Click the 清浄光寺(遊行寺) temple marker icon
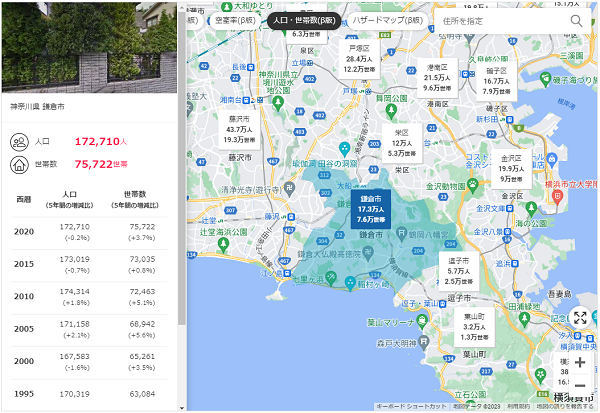 (289, 189)
